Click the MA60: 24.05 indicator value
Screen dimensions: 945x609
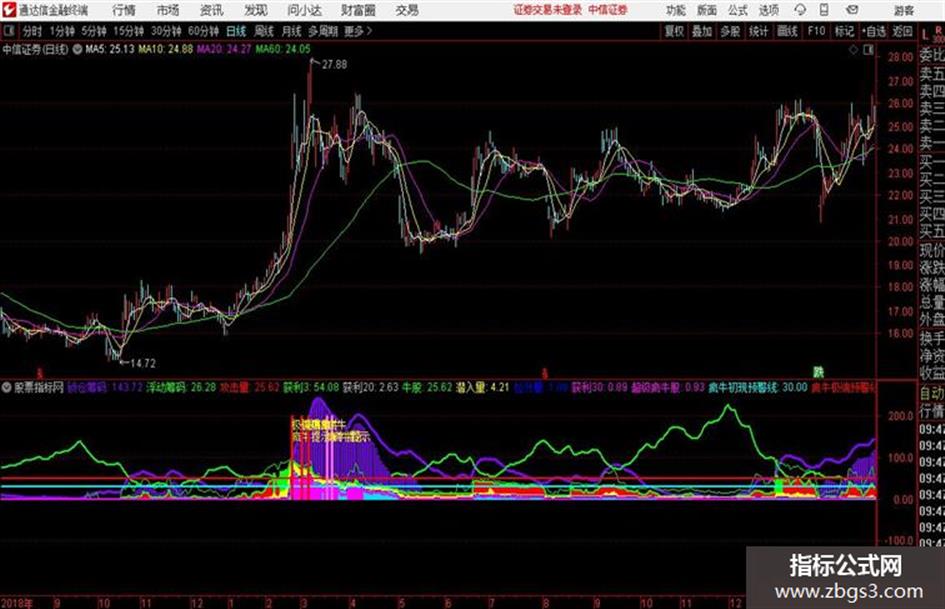point(283,49)
